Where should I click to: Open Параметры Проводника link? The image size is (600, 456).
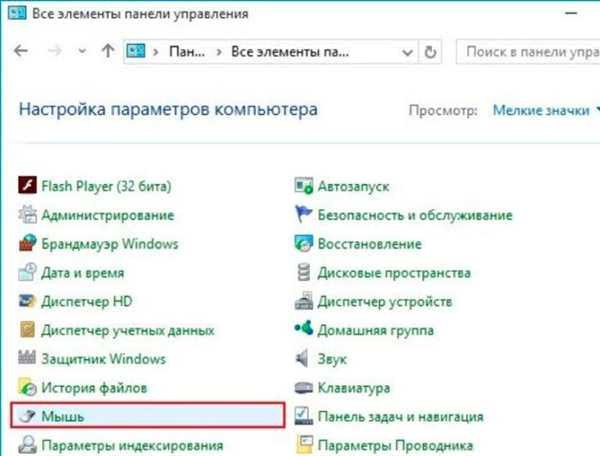click(x=395, y=445)
